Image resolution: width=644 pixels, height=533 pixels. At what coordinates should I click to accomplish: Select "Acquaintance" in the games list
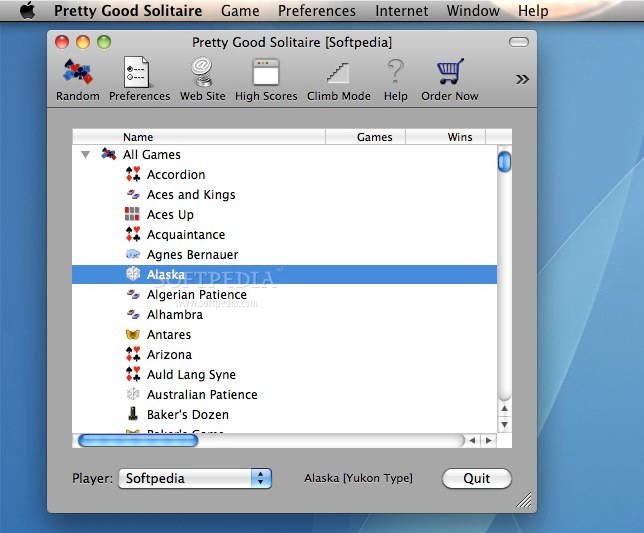tap(186, 234)
